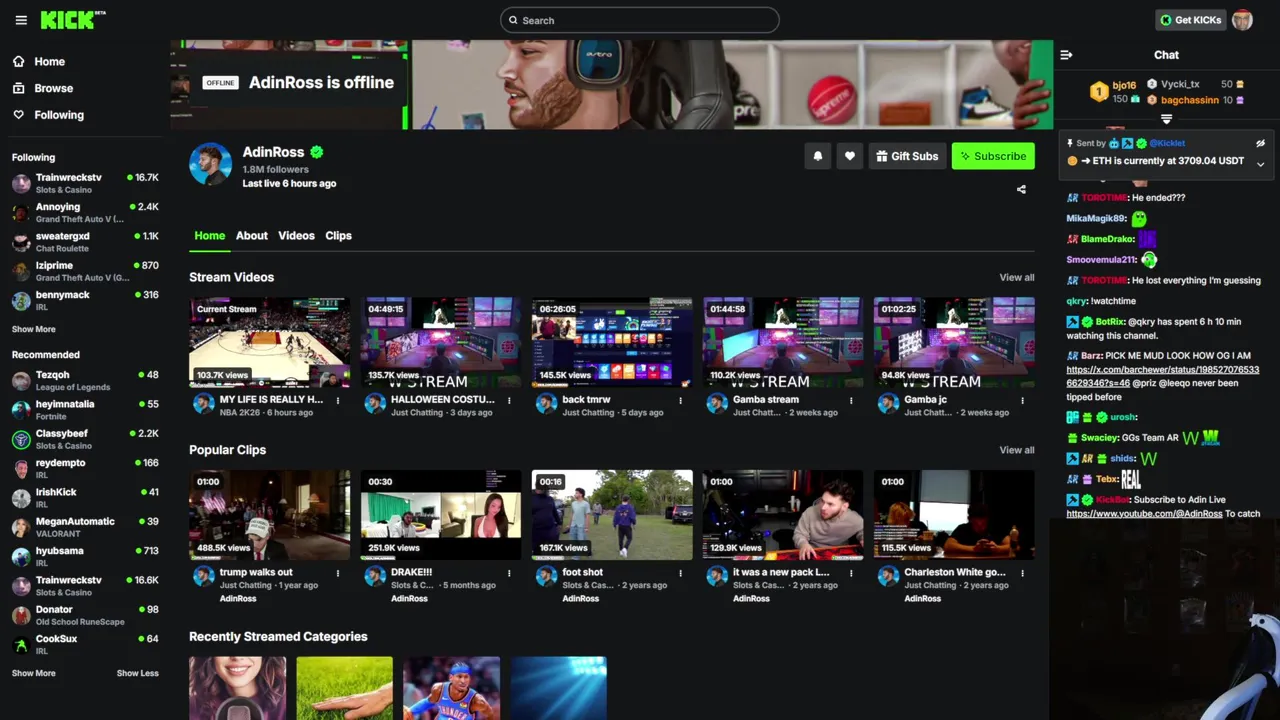This screenshot has height=720, width=1280.
Task: Click the share icon below Subscribe
Action: pyautogui.click(x=1021, y=189)
